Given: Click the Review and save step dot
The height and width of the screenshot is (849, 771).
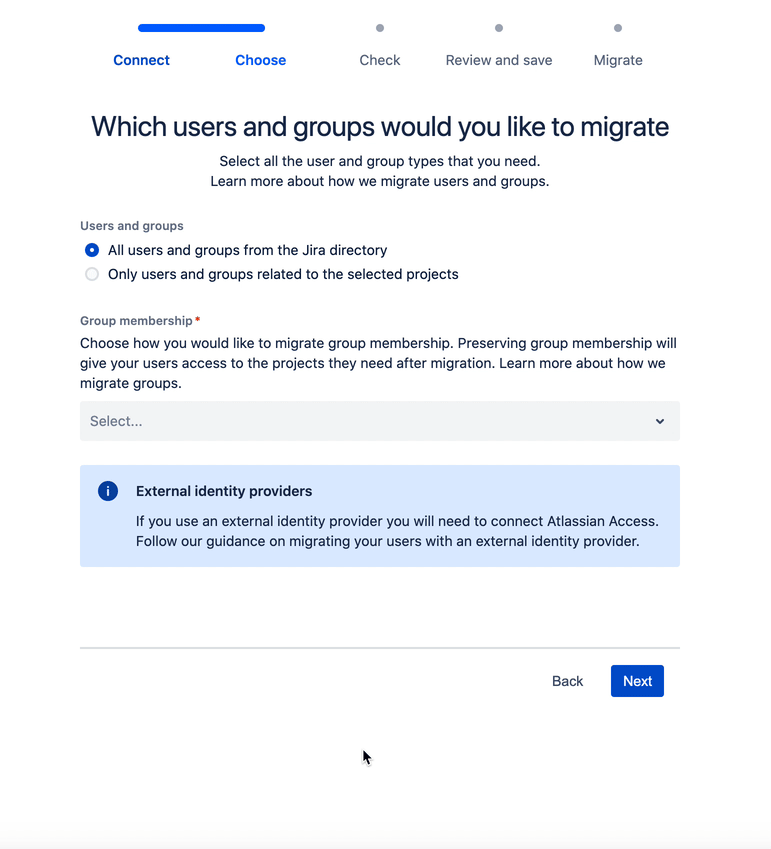Looking at the screenshot, I should click(x=498, y=28).
